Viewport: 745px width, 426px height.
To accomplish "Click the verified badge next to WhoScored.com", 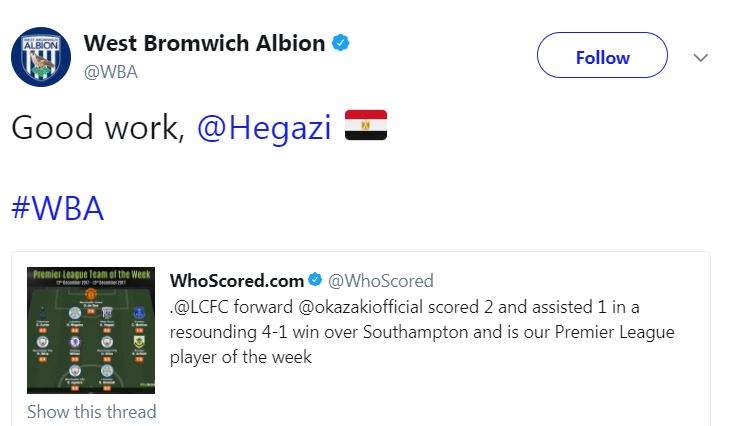I will point(314,281).
